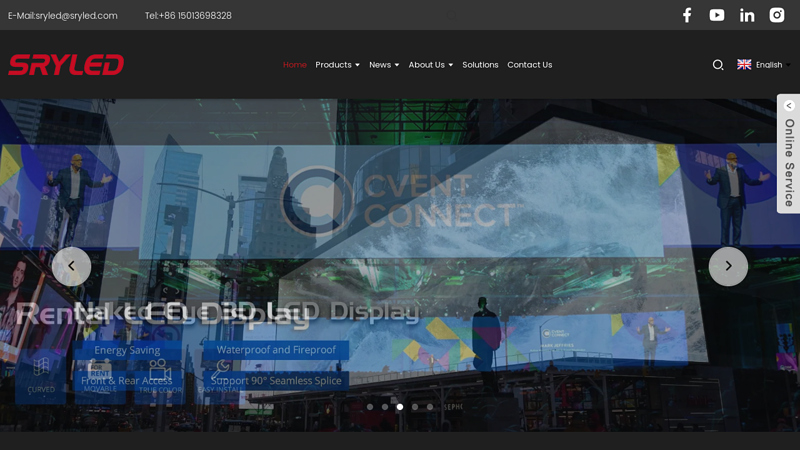Click the Tel +86 phone number
The height and width of the screenshot is (450, 800).
tap(188, 16)
